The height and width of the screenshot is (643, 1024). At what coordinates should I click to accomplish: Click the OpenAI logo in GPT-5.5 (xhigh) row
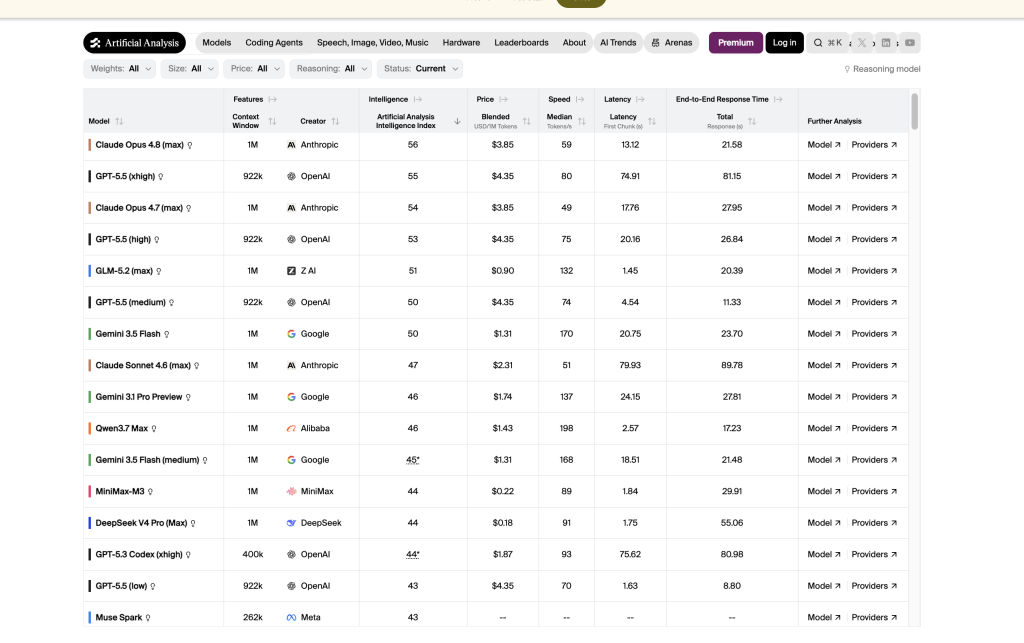click(x=291, y=177)
